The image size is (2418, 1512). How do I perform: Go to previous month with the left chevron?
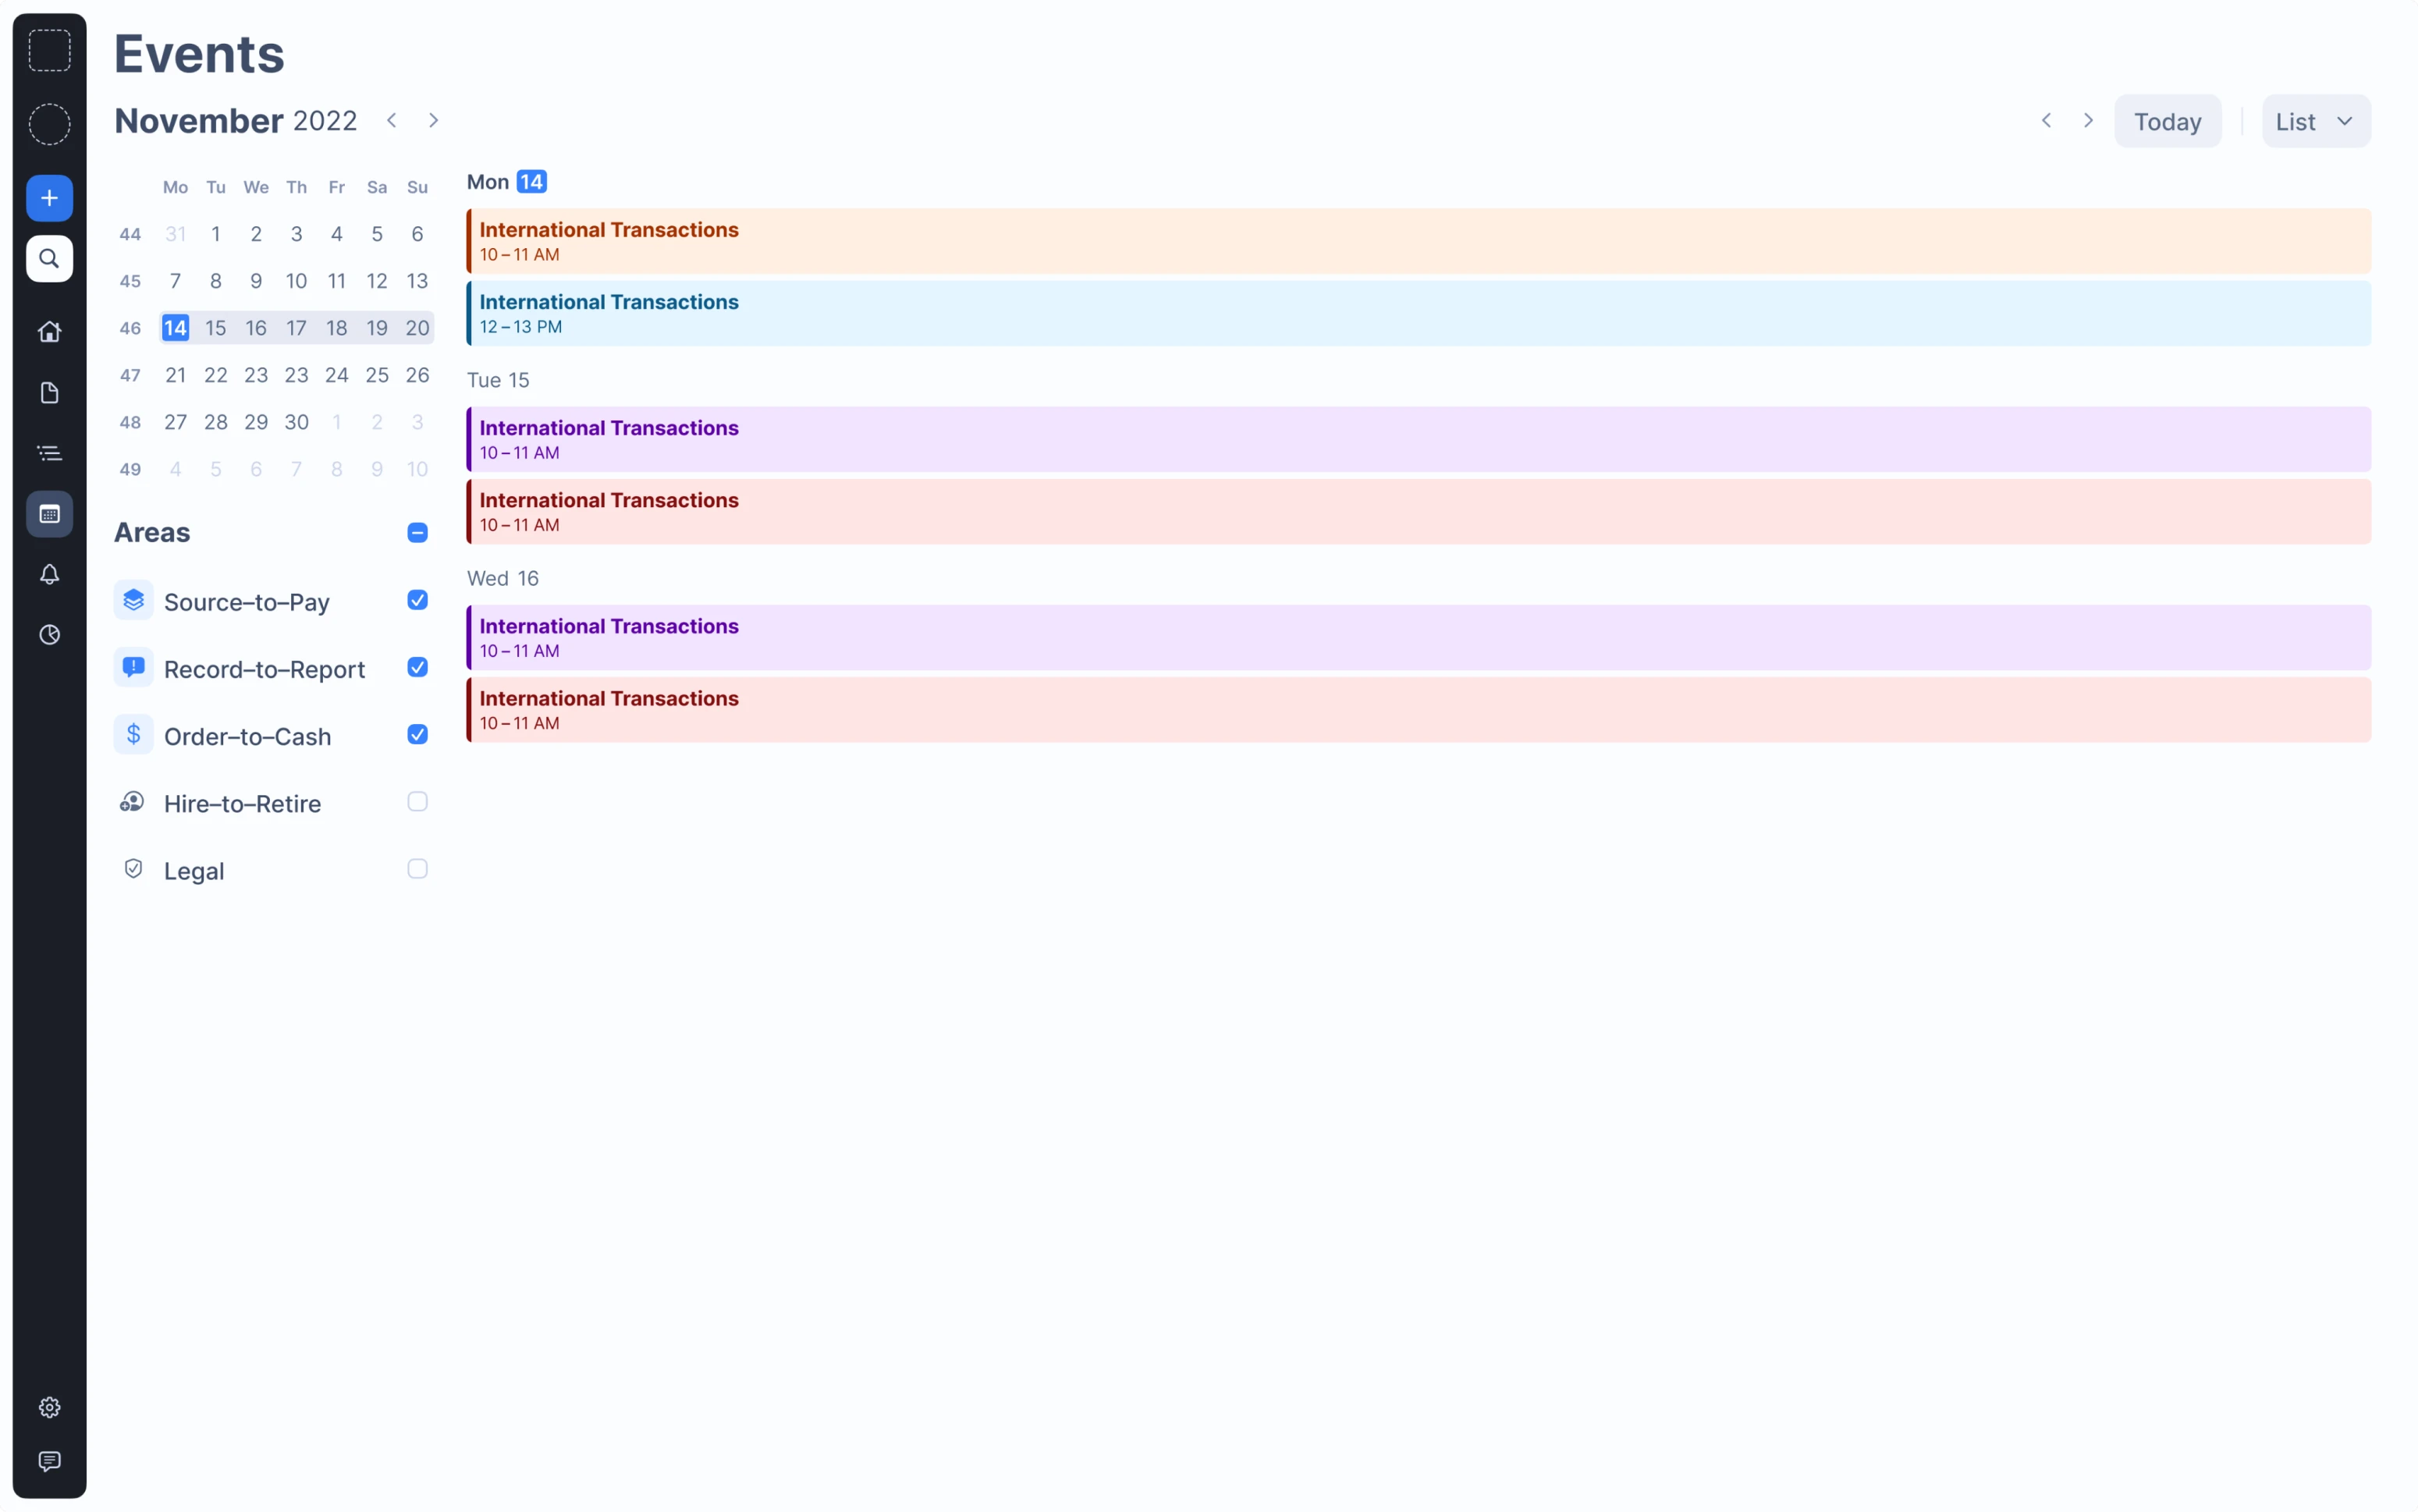click(x=391, y=119)
